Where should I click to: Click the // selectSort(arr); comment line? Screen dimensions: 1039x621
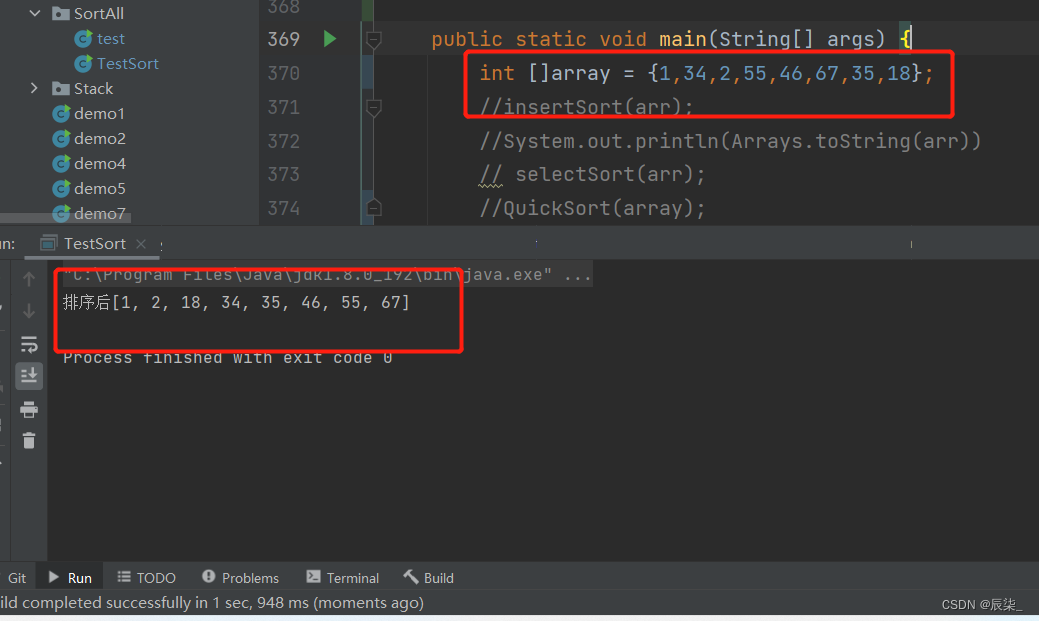point(592,174)
